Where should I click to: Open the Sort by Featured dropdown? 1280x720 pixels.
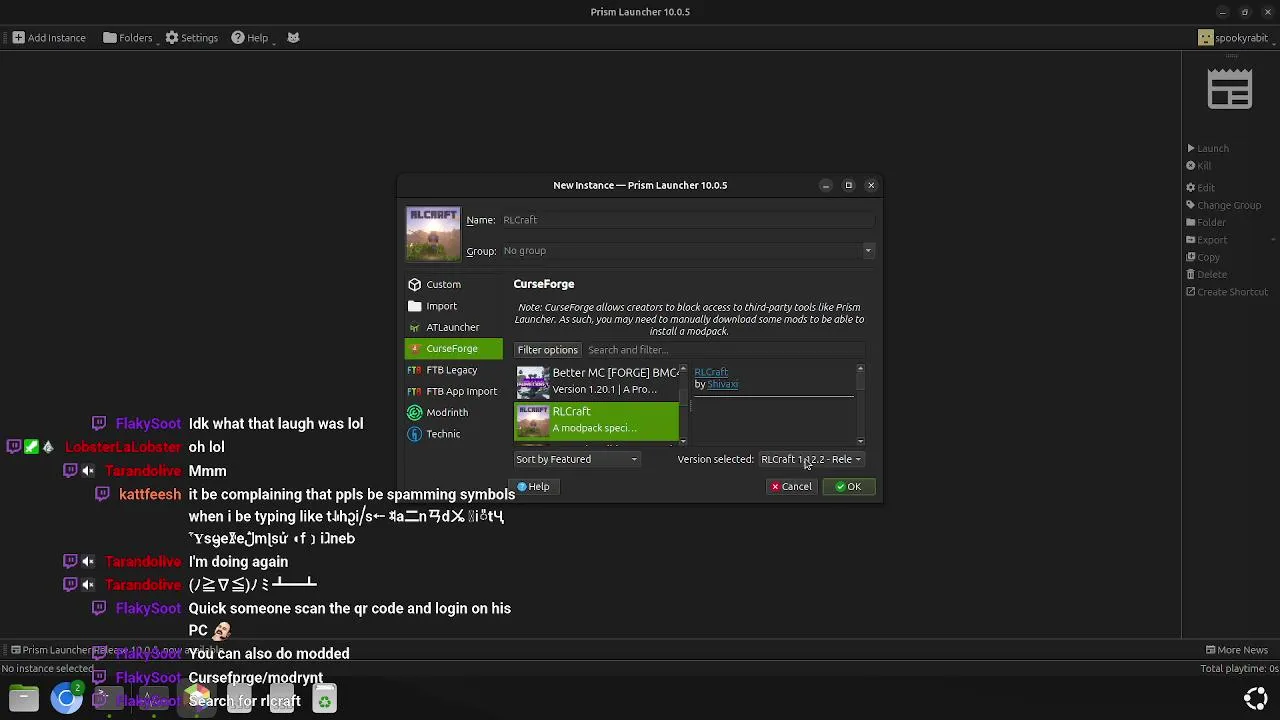pyautogui.click(x=577, y=459)
